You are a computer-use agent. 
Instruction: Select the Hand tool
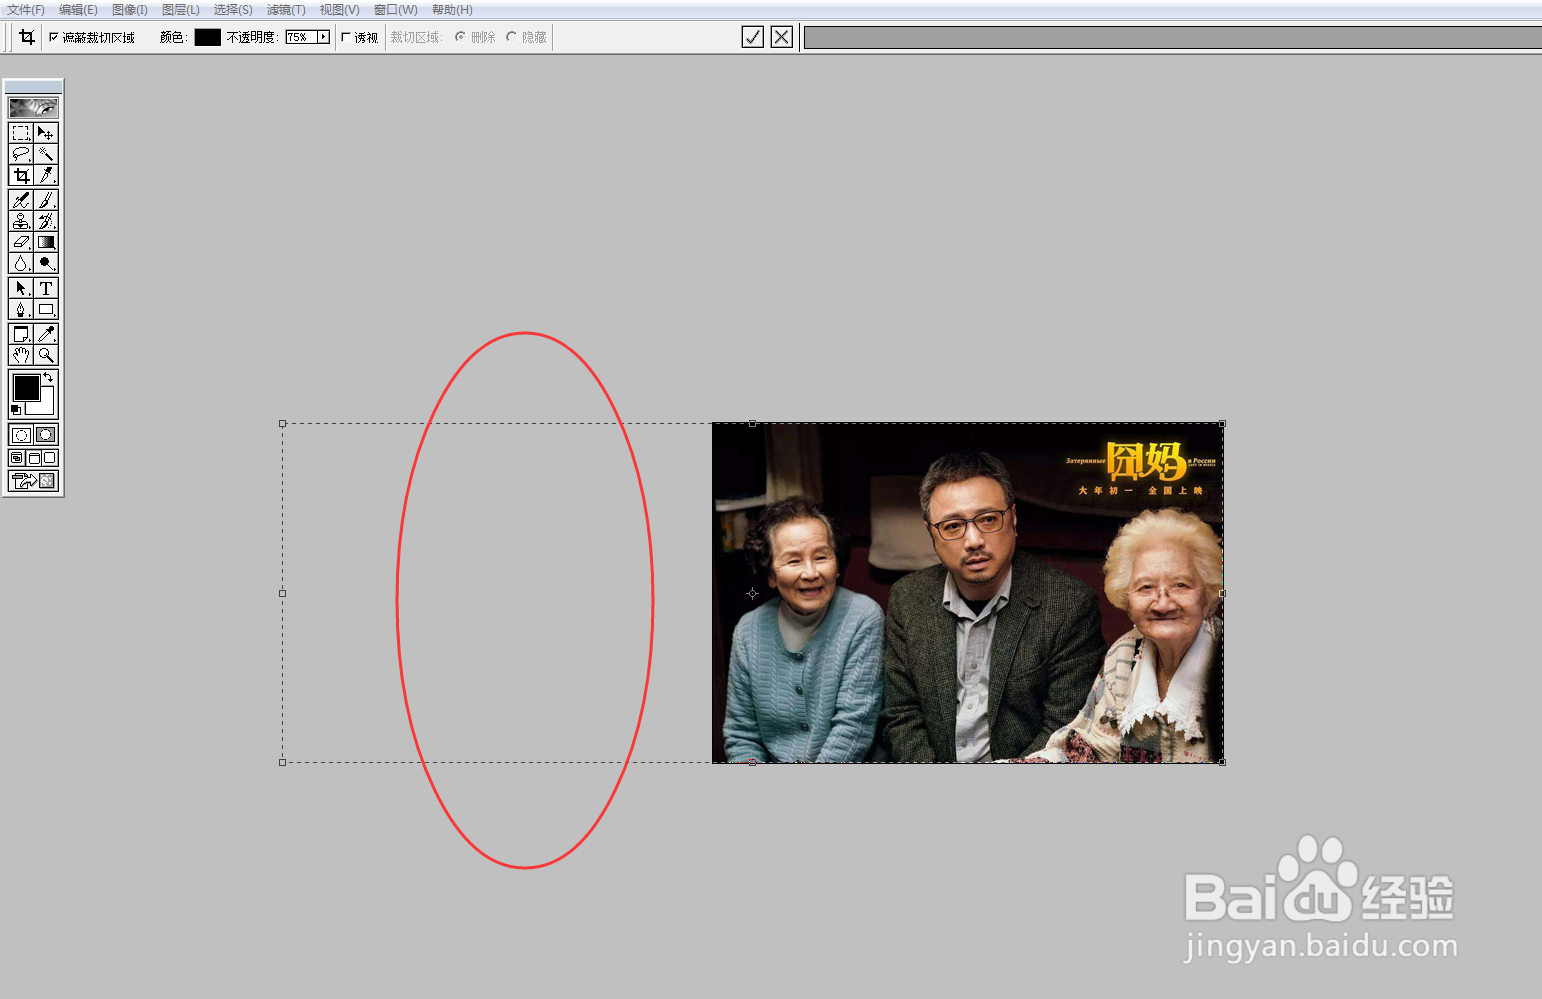[21, 355]
